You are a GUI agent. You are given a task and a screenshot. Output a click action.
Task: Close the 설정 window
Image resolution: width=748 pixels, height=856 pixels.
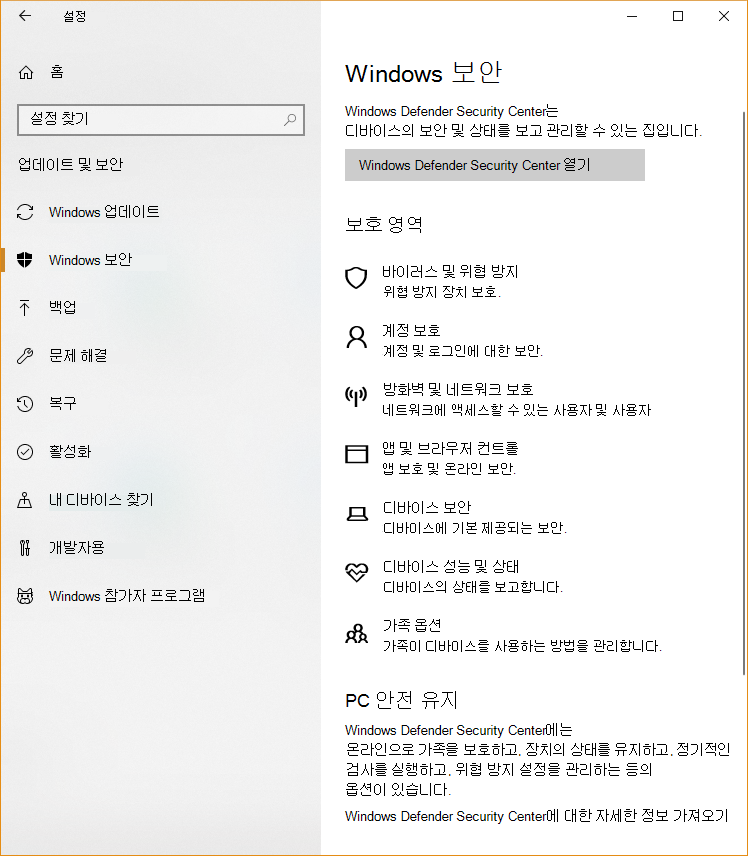(x=723, y=16)
